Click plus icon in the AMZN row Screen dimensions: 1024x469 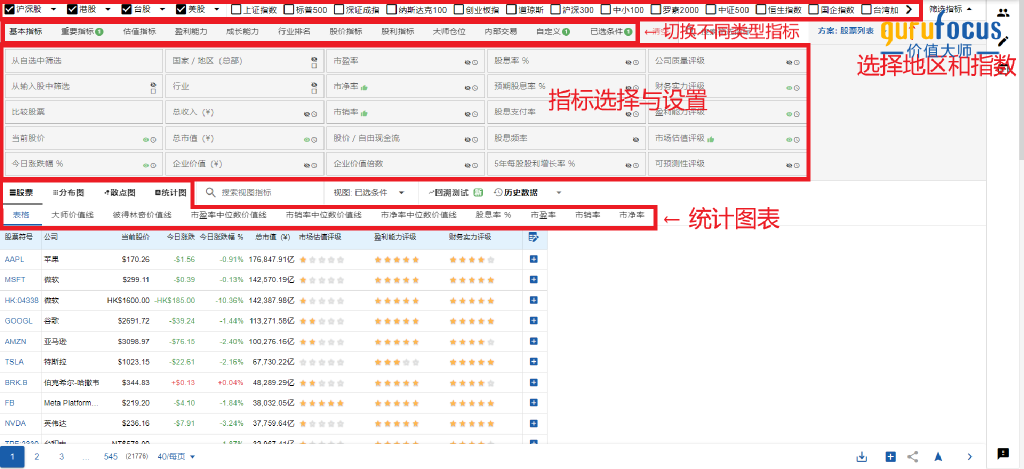coord(534,341)
